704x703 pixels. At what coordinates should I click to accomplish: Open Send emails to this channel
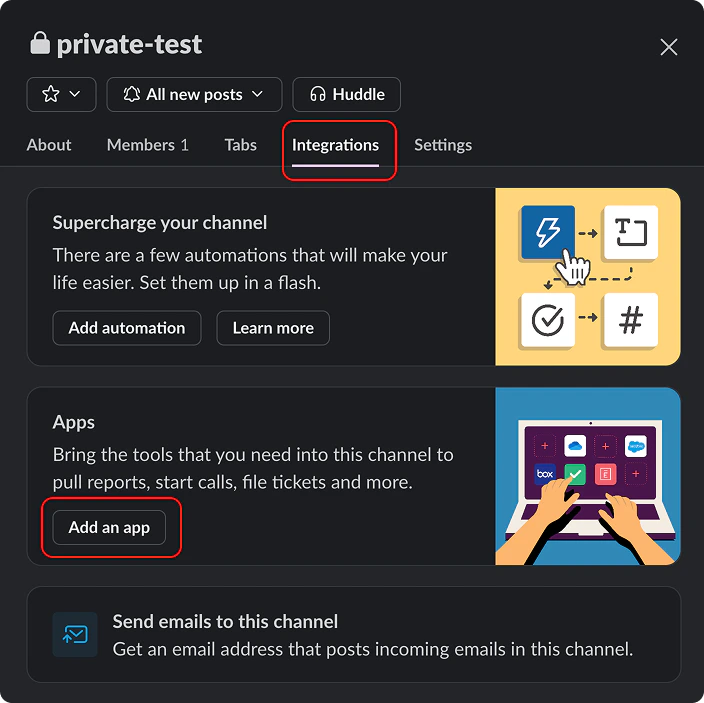coord(354,635)
